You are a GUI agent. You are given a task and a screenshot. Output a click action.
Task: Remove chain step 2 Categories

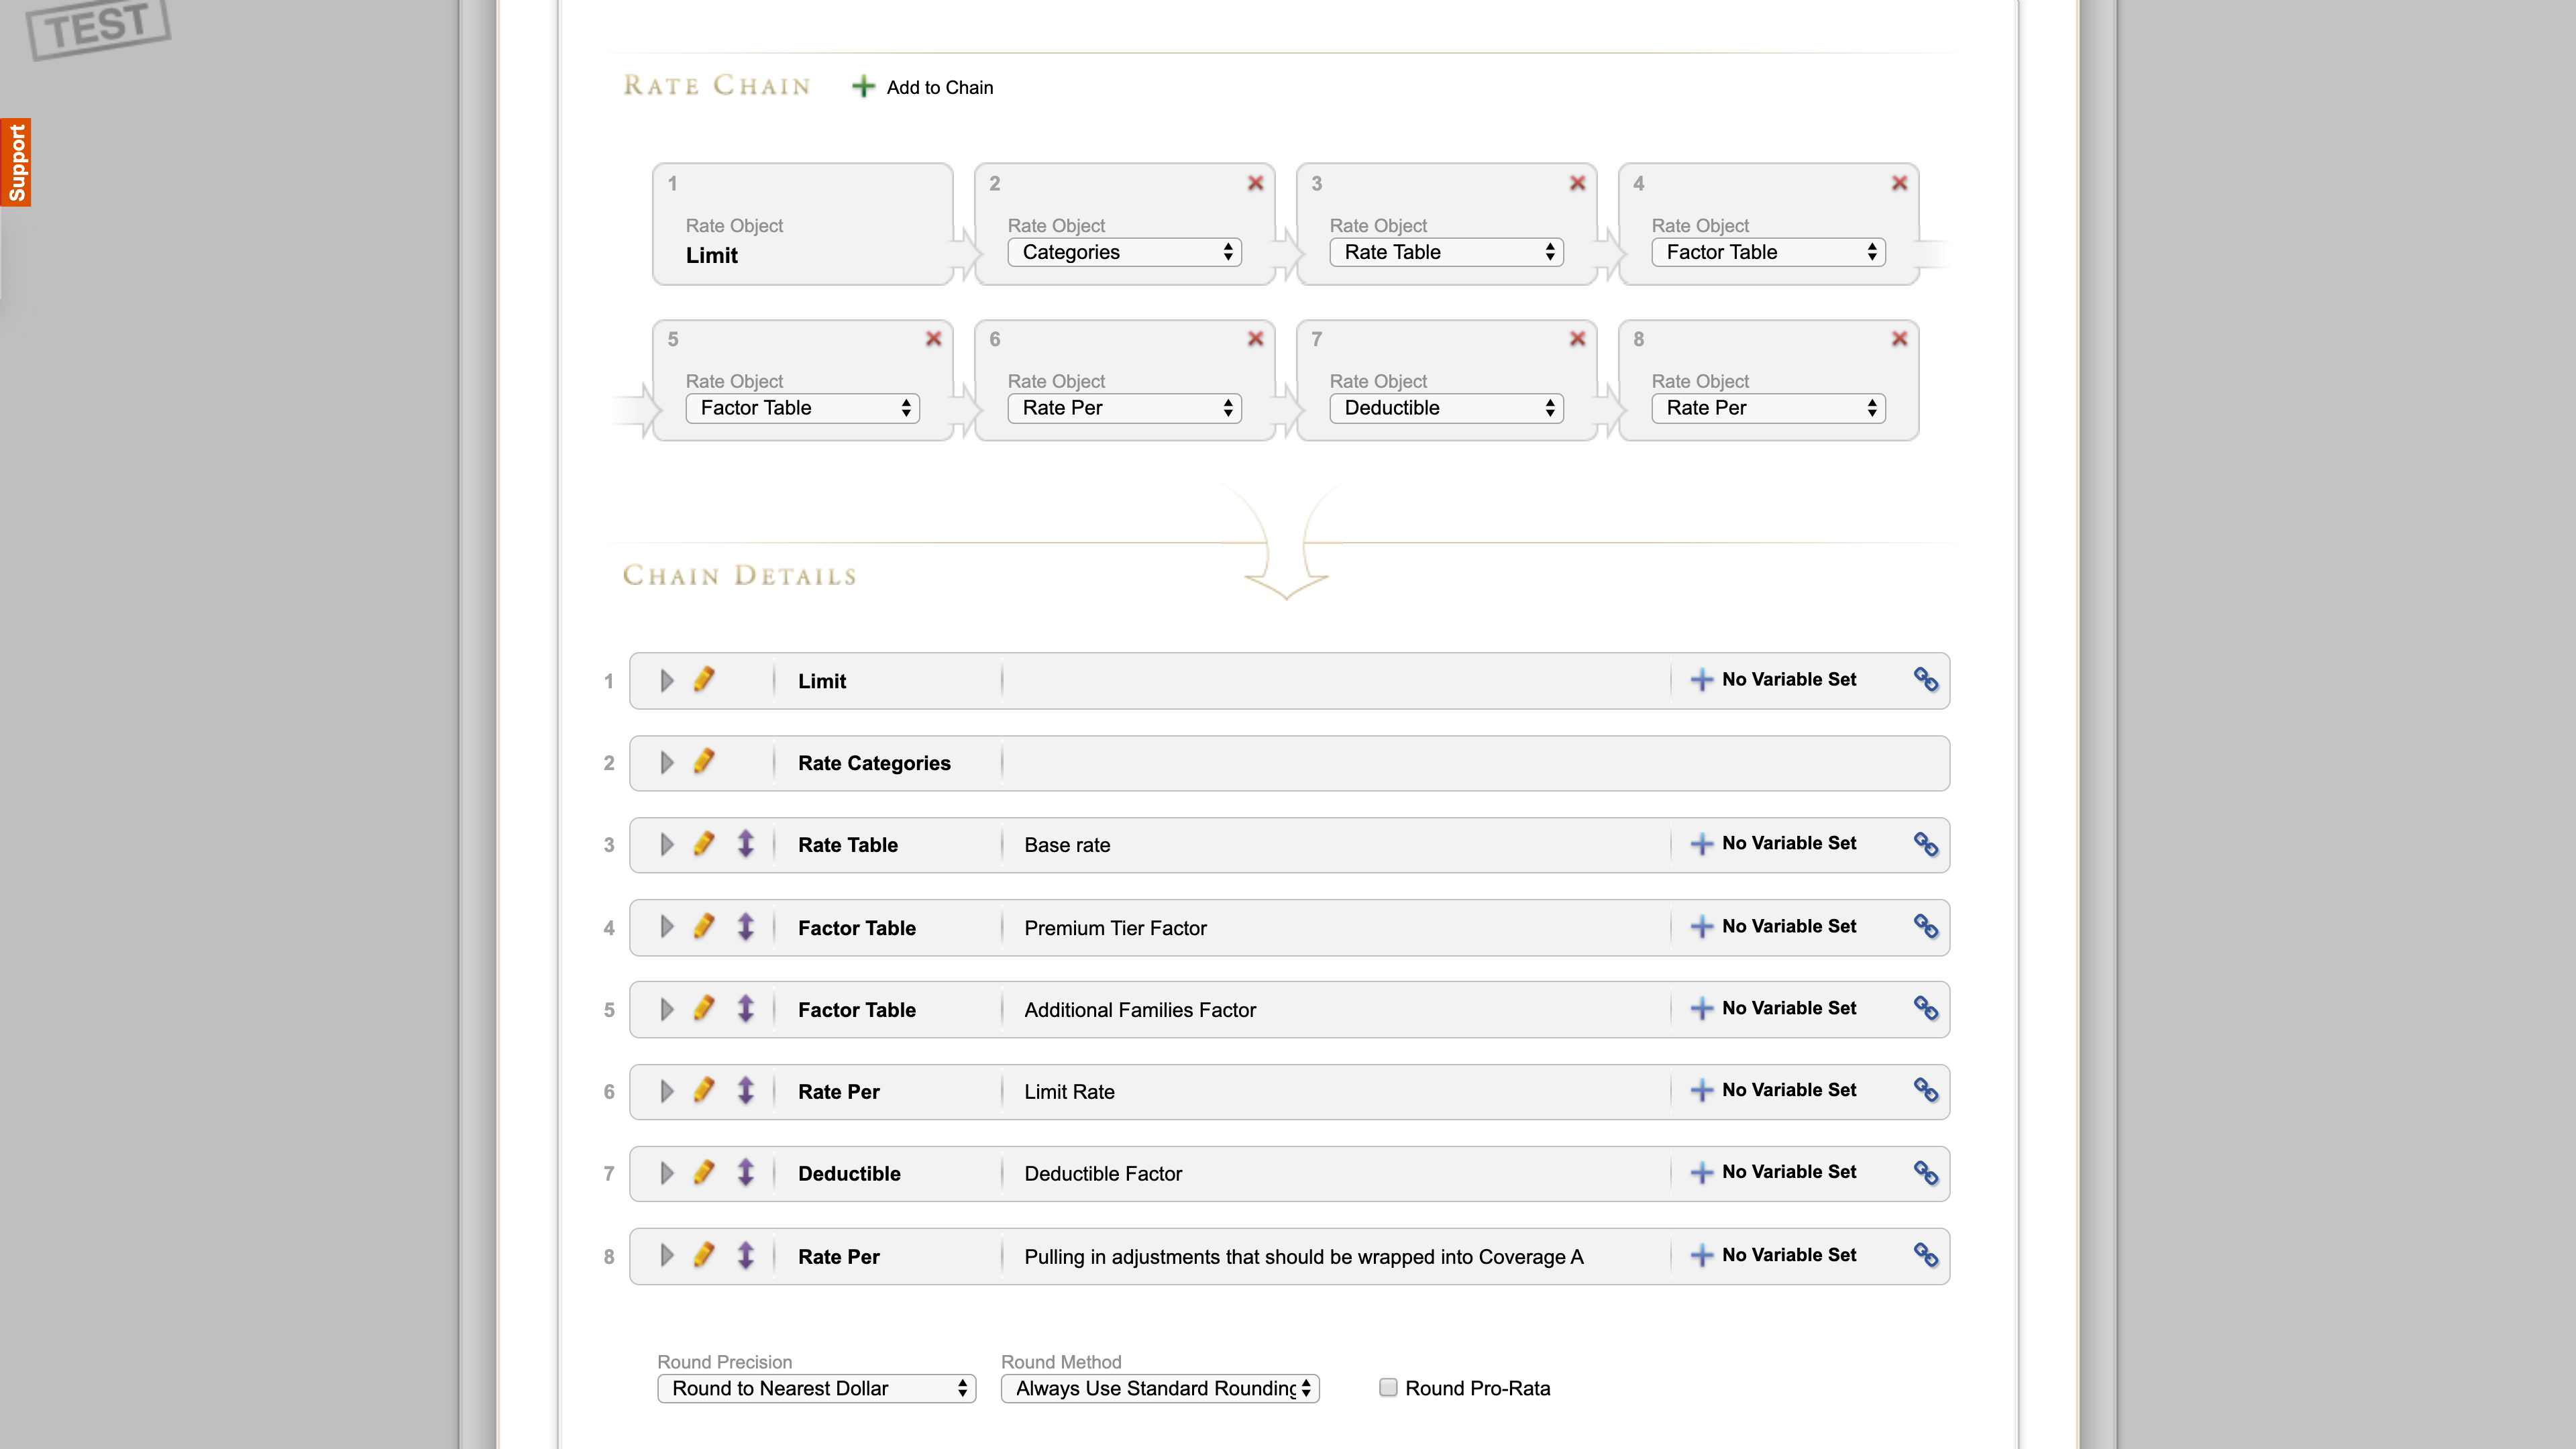pyautogui.click(x=1255, y=183)
